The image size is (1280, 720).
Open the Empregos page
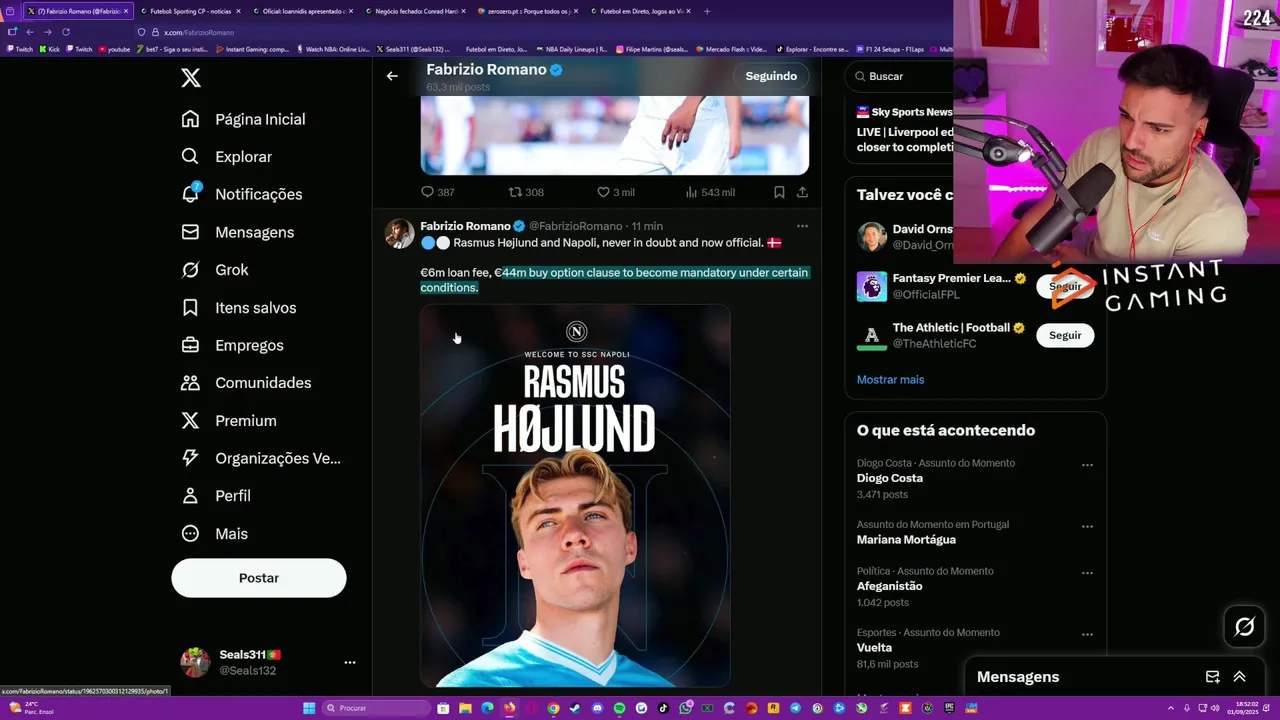232,345
